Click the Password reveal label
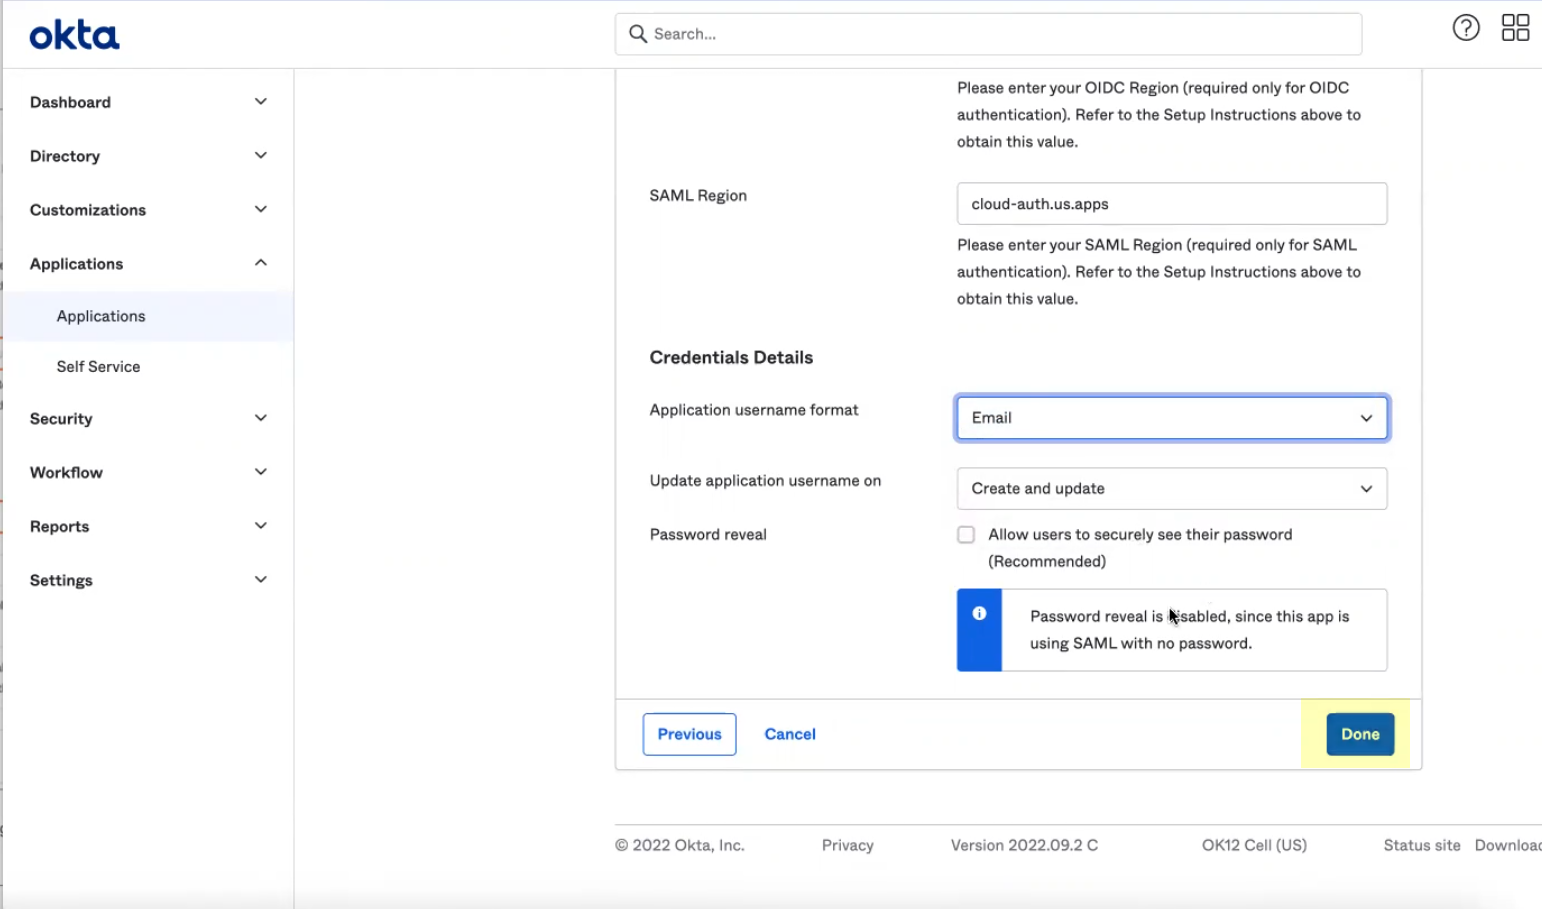 pos(708,535)
